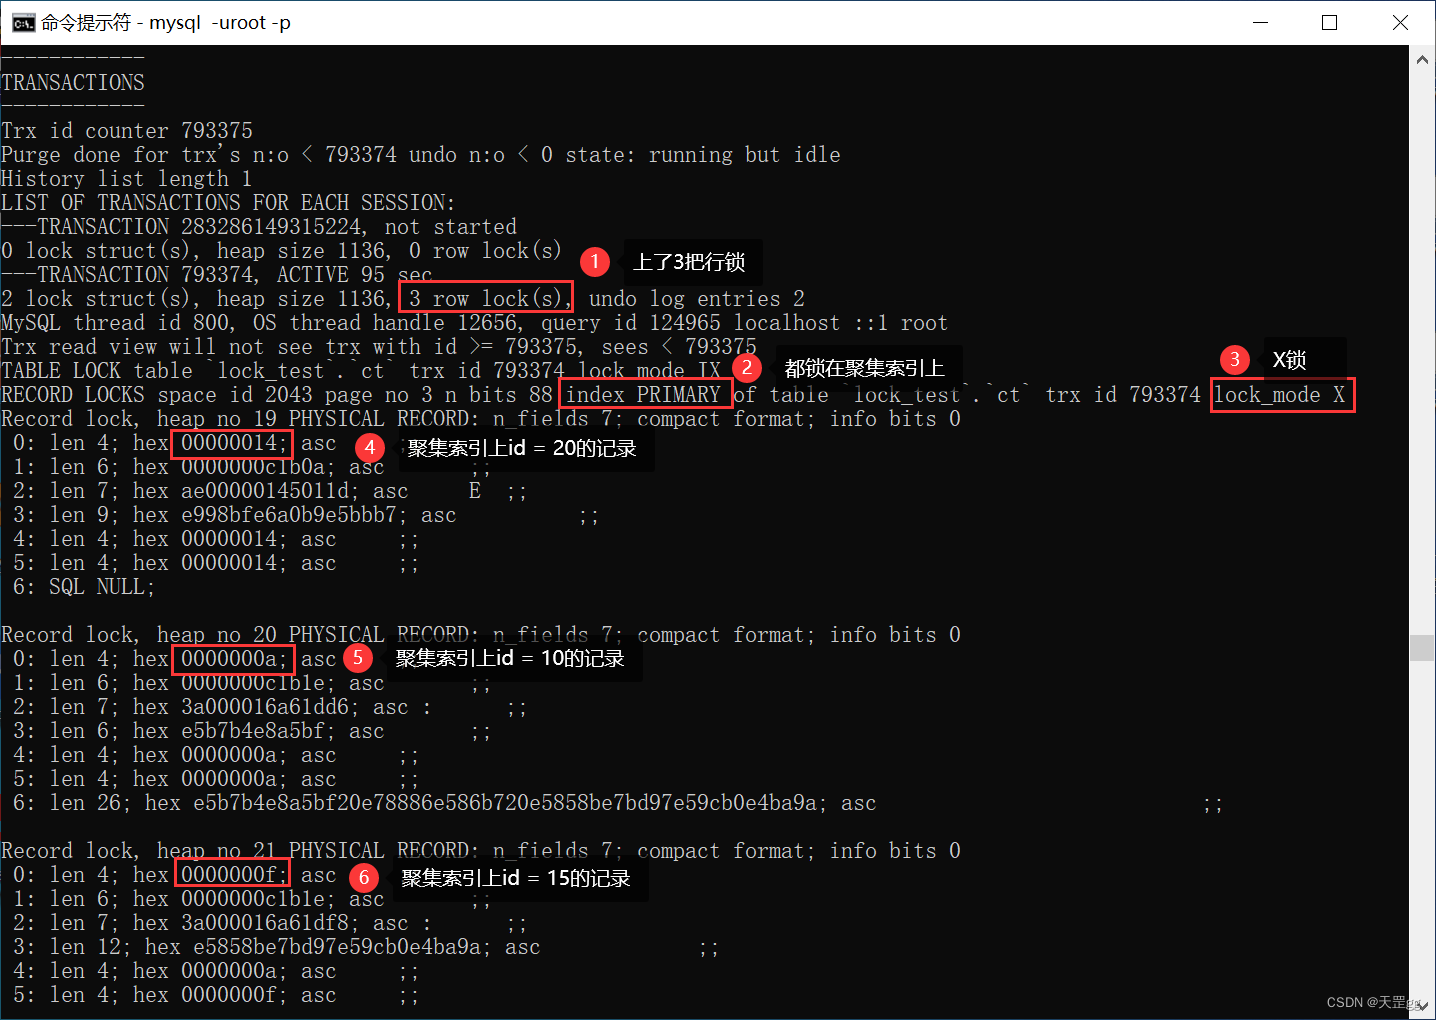Click the scrollbar thumb
Viewport: 1436px width, 1020px height.
coord(1422,647)
